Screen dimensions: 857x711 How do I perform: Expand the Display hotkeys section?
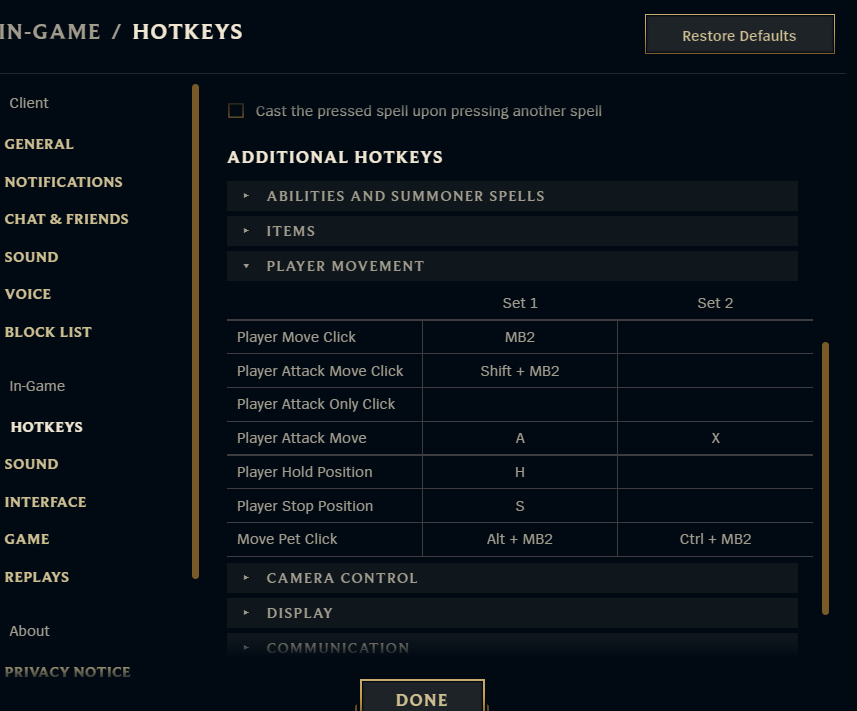click(299, 613)
